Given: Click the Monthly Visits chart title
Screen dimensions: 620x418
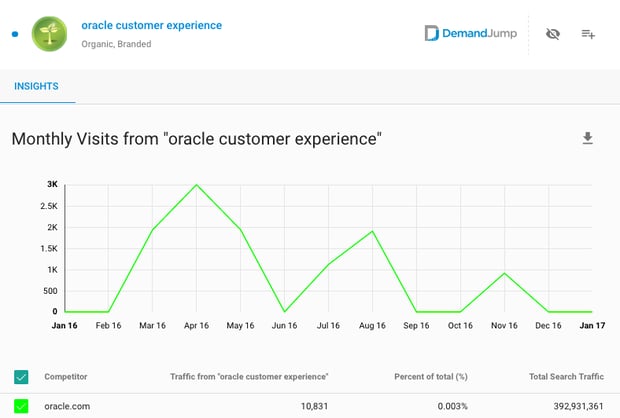Looking at the screenshot, I should click(197, 139).
